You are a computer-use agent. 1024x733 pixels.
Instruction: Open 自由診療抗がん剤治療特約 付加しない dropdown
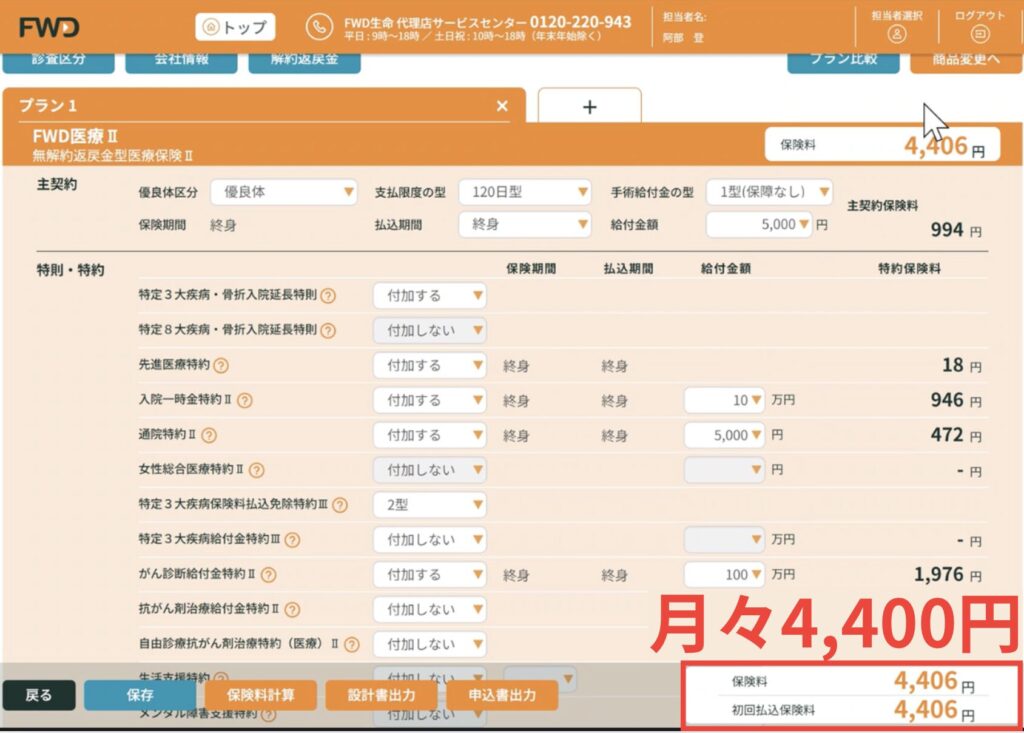(x=430, y=645)
